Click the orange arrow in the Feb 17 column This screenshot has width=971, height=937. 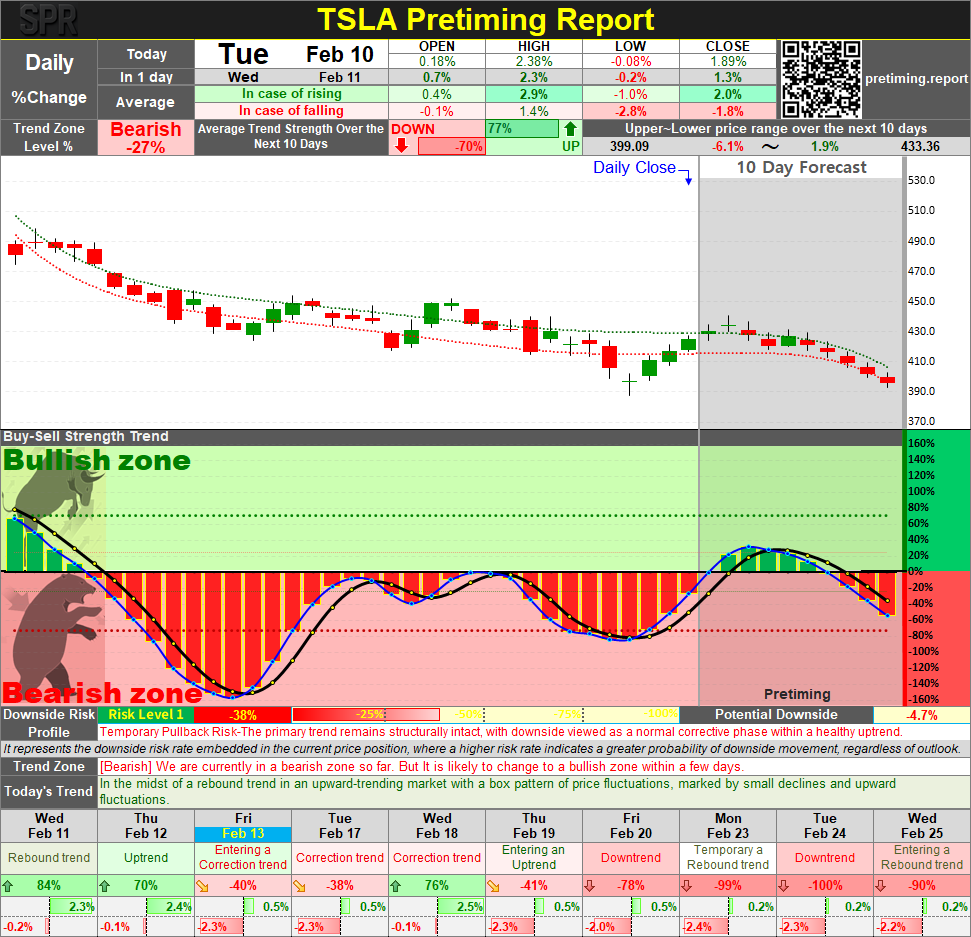(x=299, y=886)
